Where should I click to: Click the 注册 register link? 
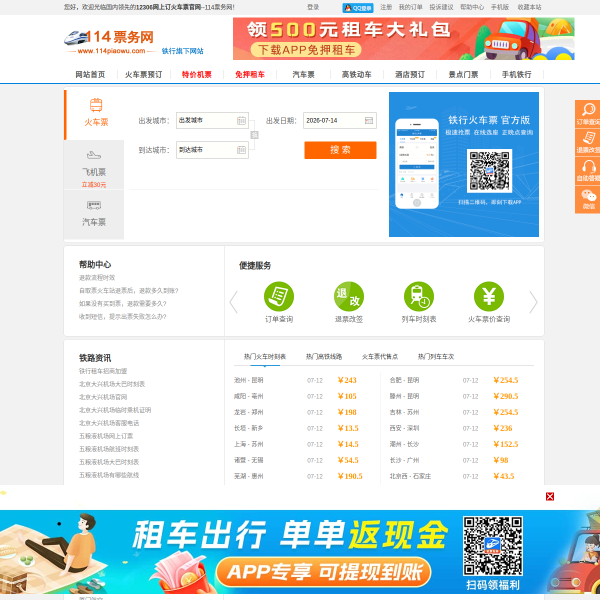(x=386, y=7)
